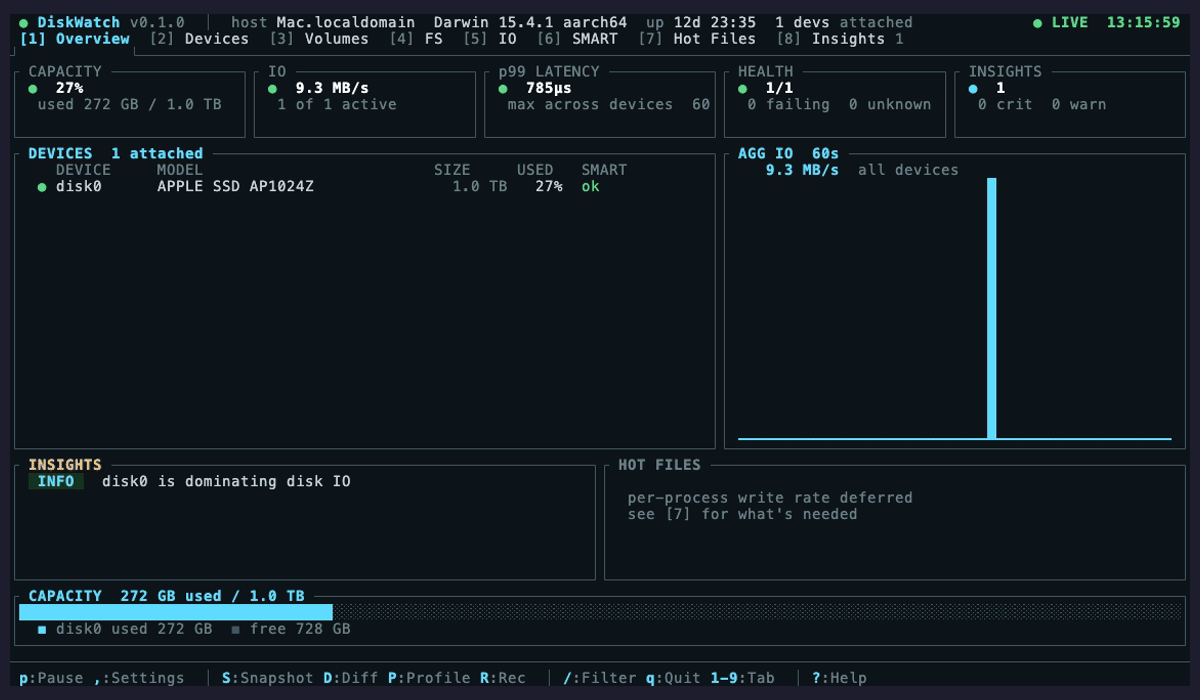Click the SIZE column header
Image resolution: width=1200 pixels, height=700 pixels.
pos(452,170)
